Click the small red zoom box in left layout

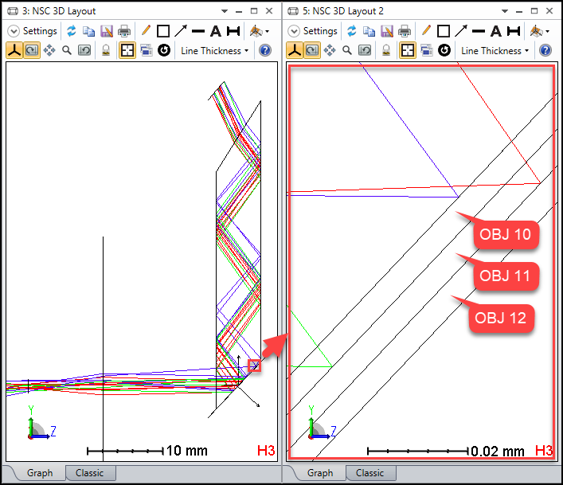pos(254,365)
